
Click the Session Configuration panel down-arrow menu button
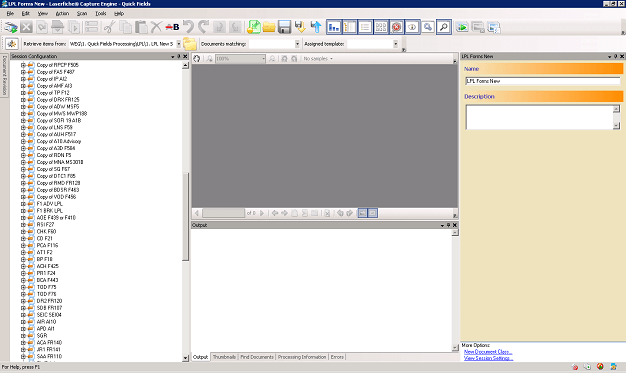[172, 57]
